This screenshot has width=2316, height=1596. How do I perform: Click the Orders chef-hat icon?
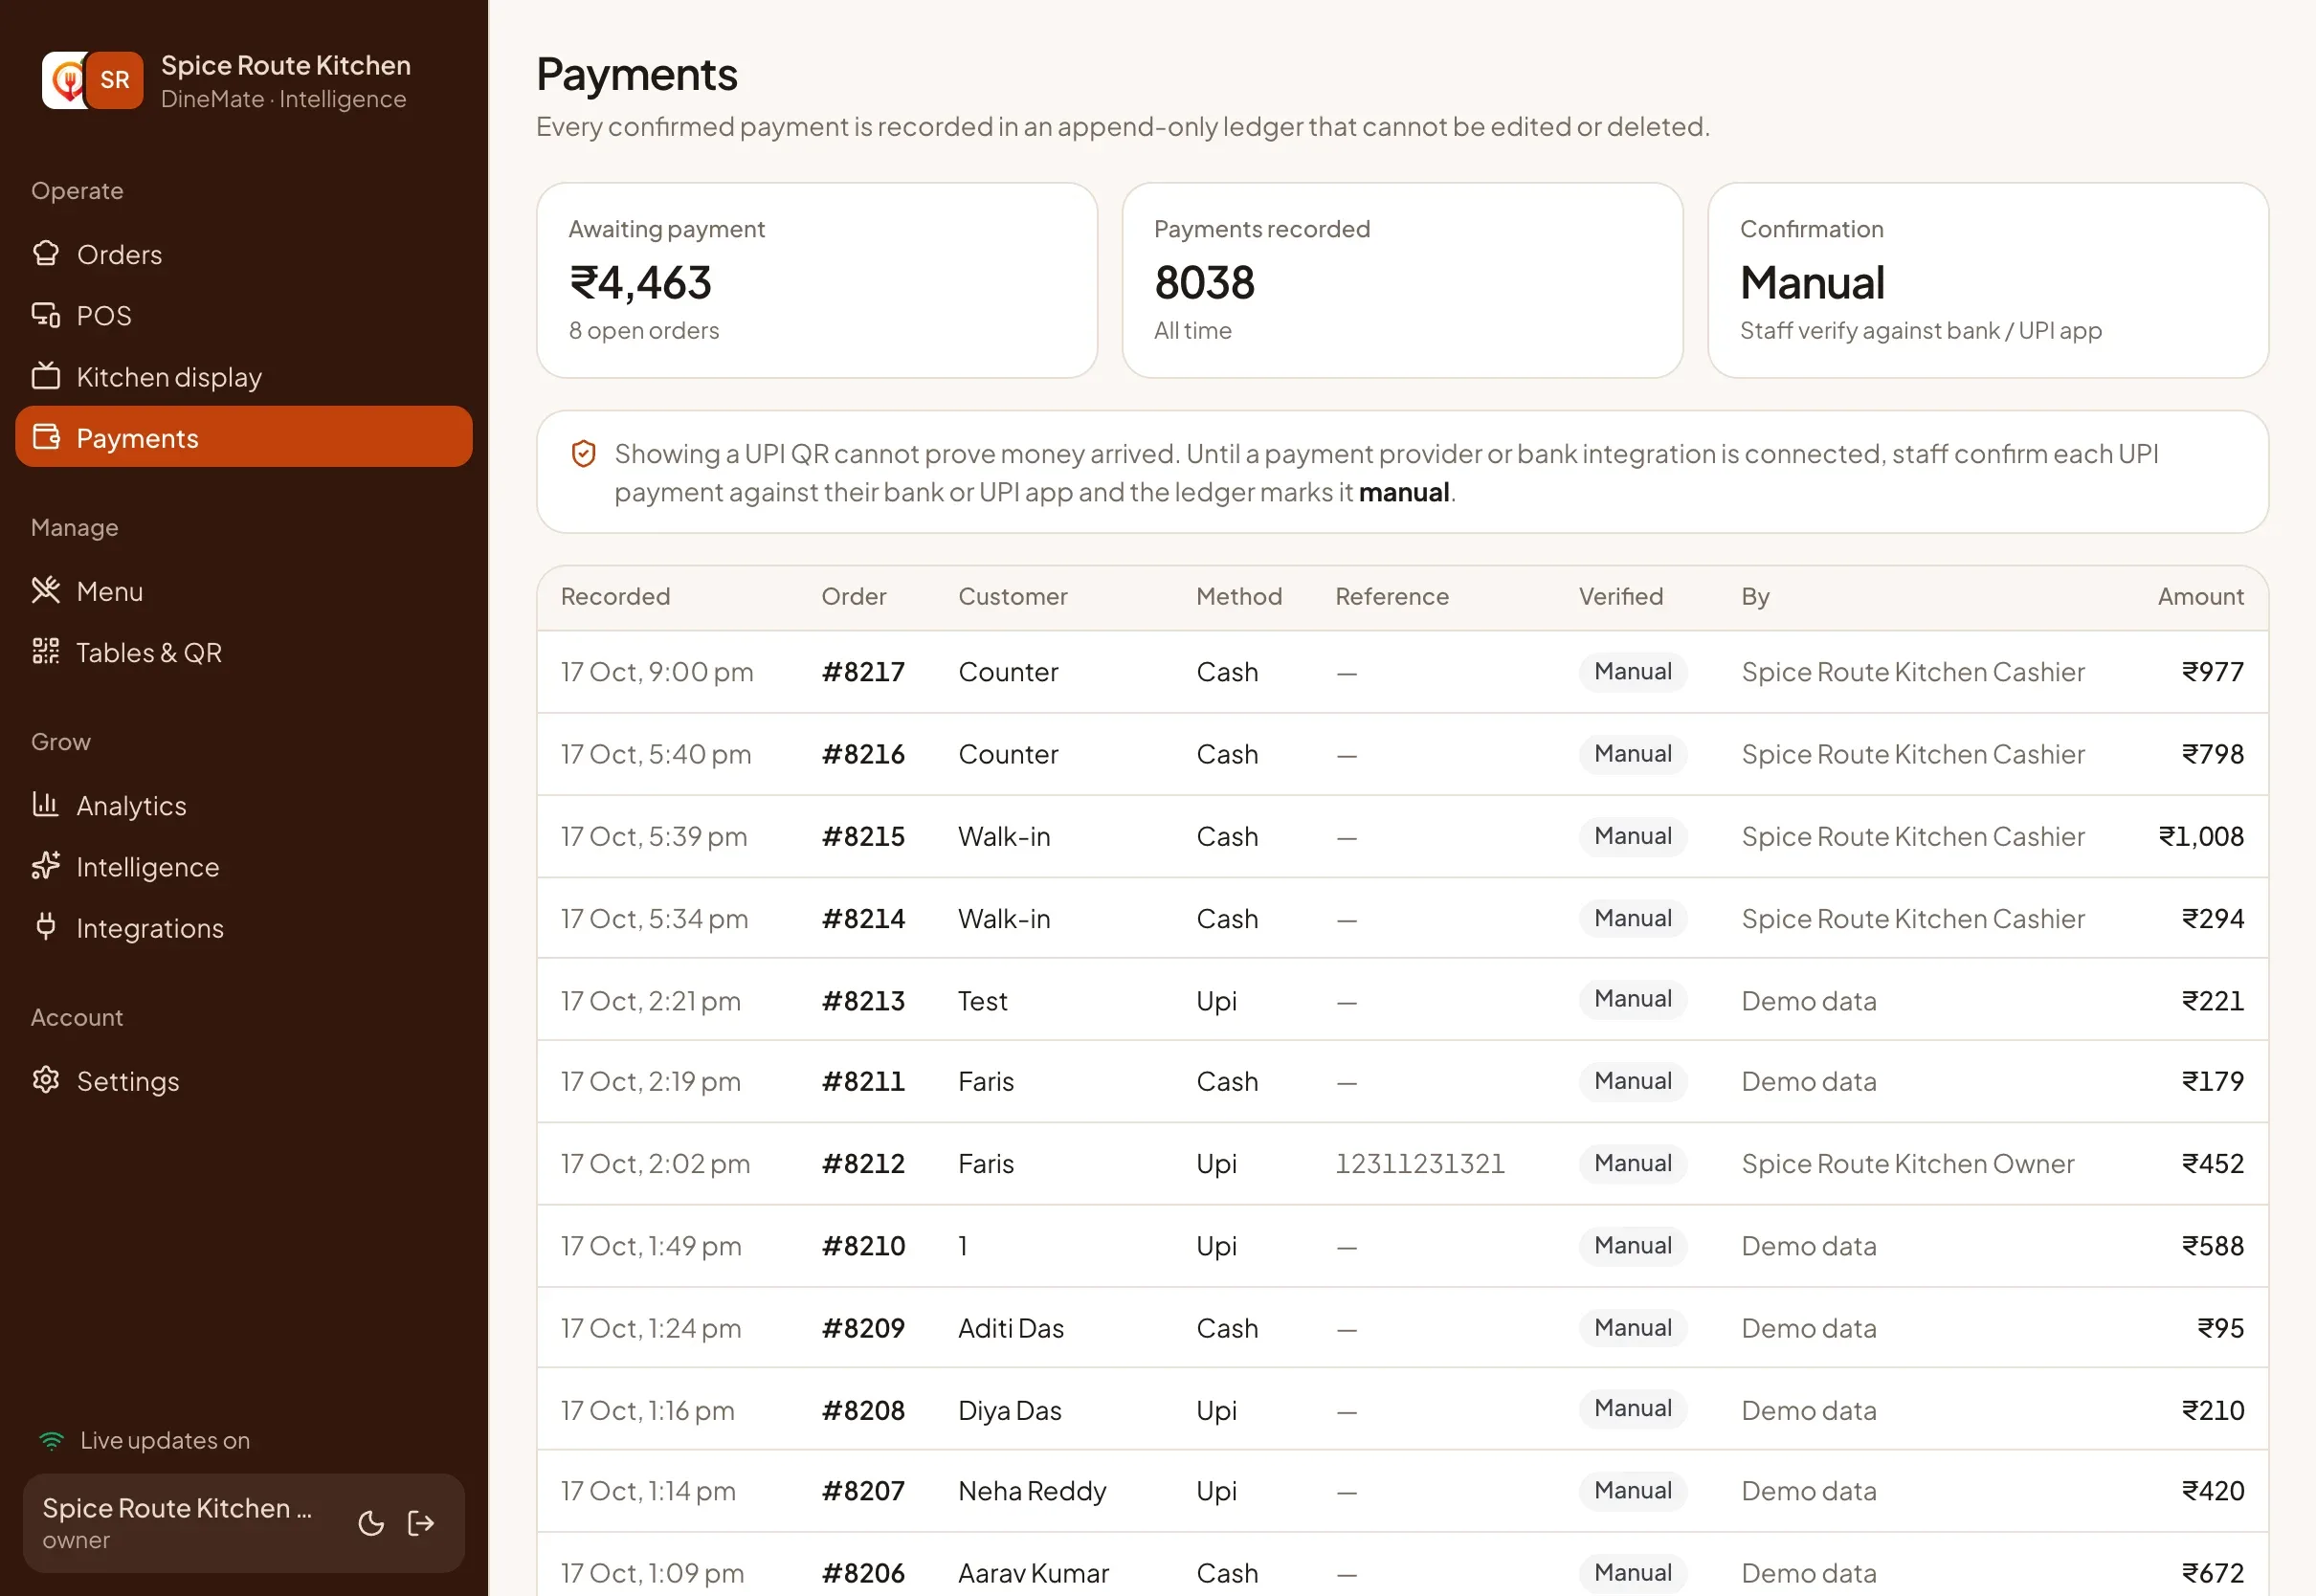46,254
